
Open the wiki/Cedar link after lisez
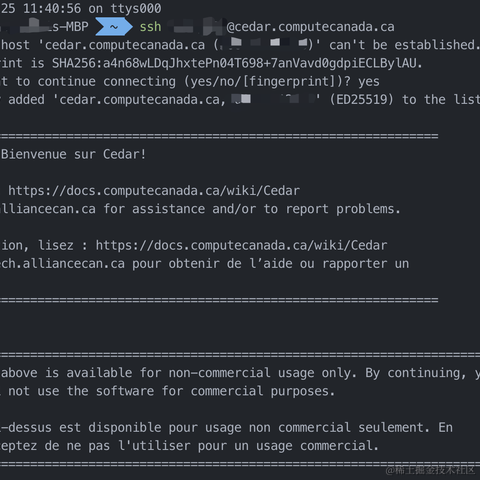[241, 245]
